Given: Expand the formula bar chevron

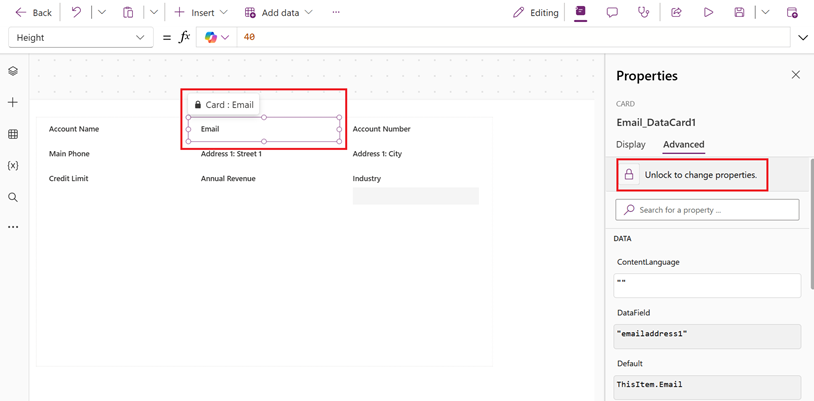Looking at the screenshot, I should 803,37.
